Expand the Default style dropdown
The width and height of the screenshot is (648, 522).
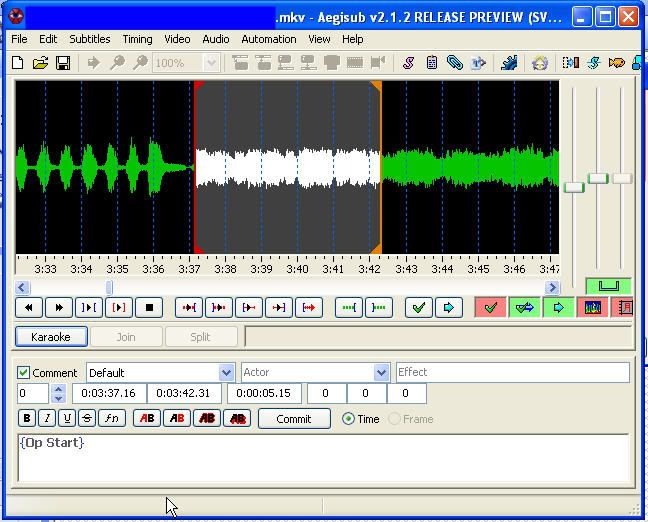click(226, 373)
